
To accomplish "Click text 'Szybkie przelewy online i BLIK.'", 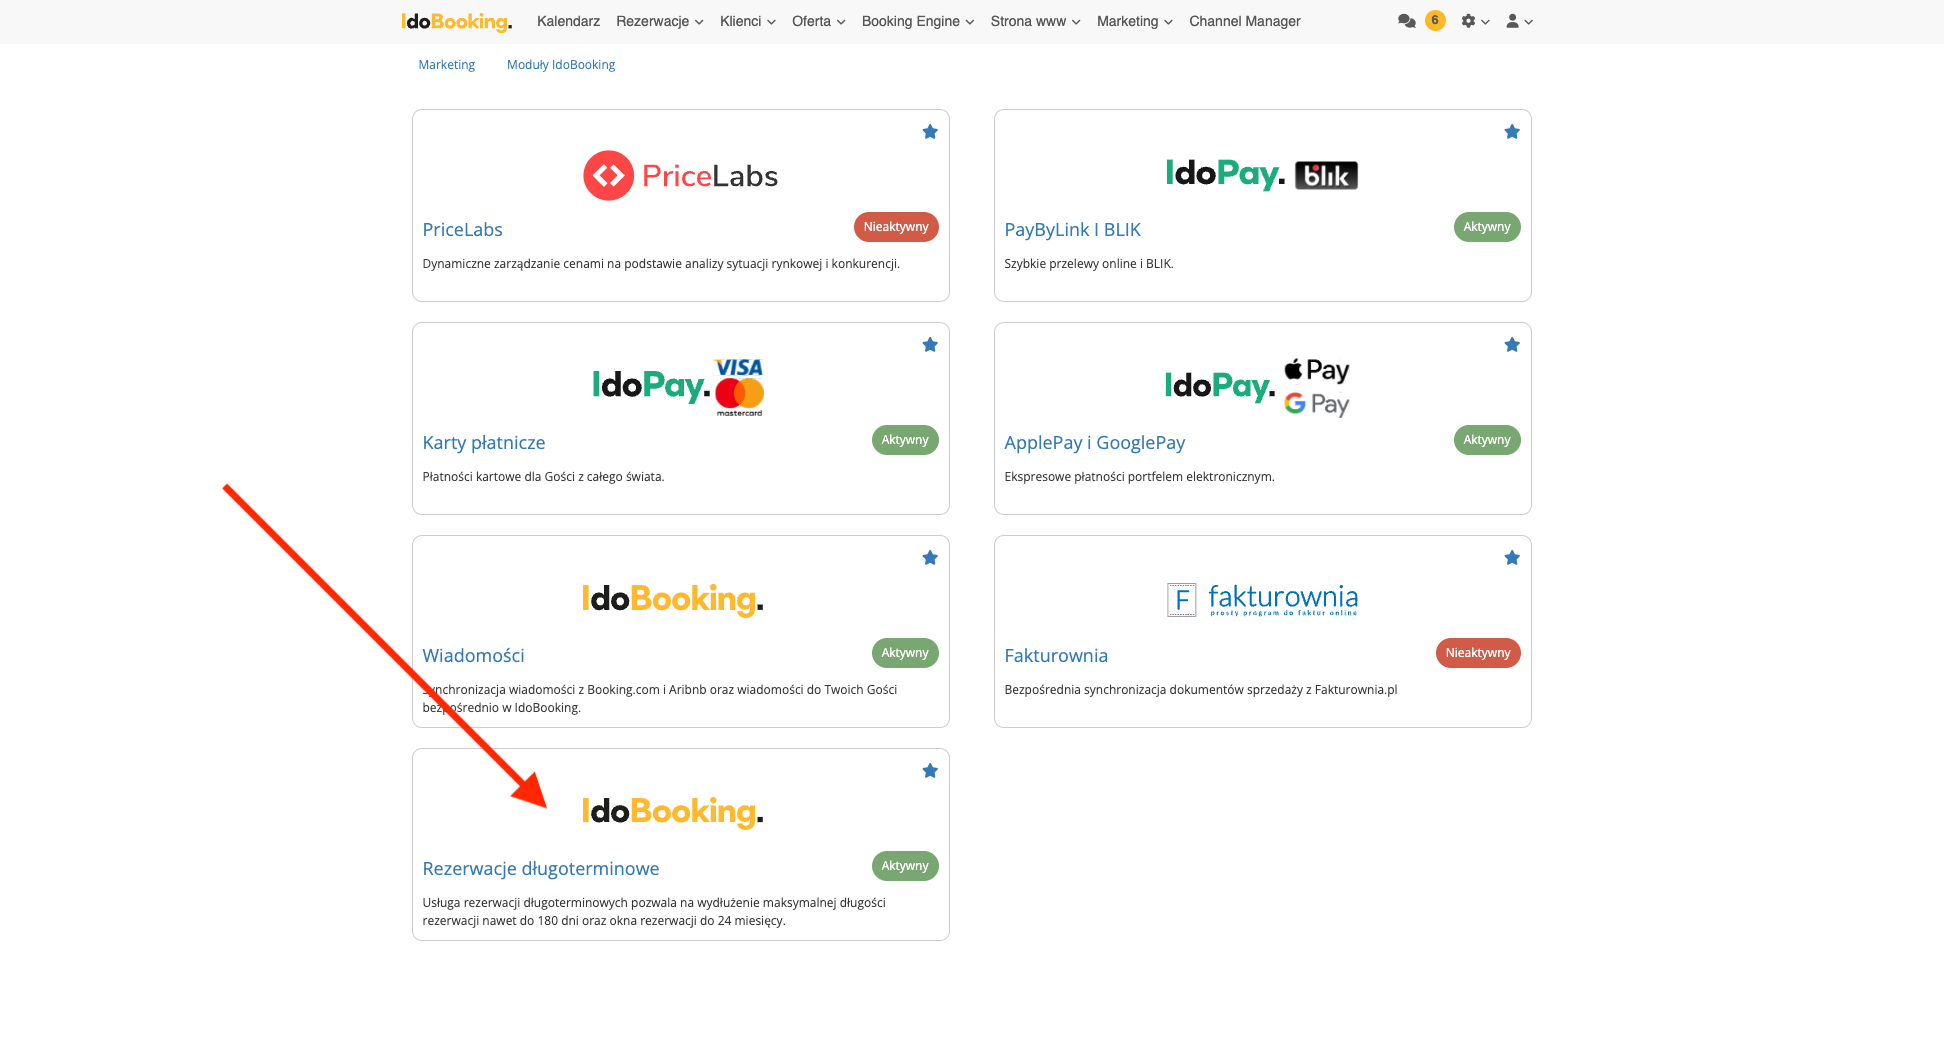I will [1089, 264].
